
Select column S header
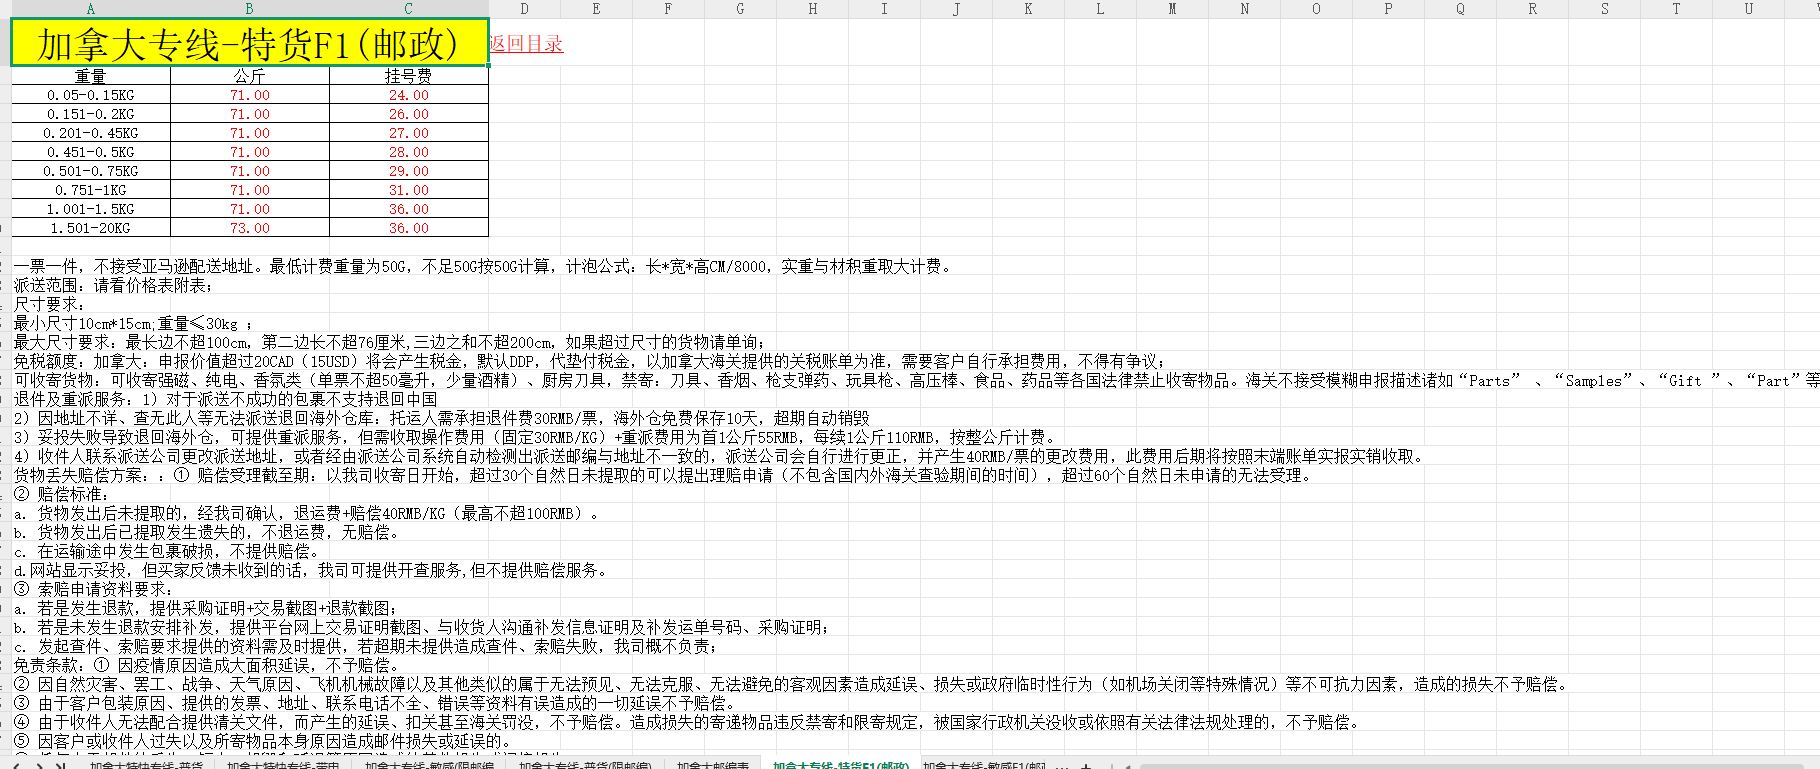[1604, 8]
